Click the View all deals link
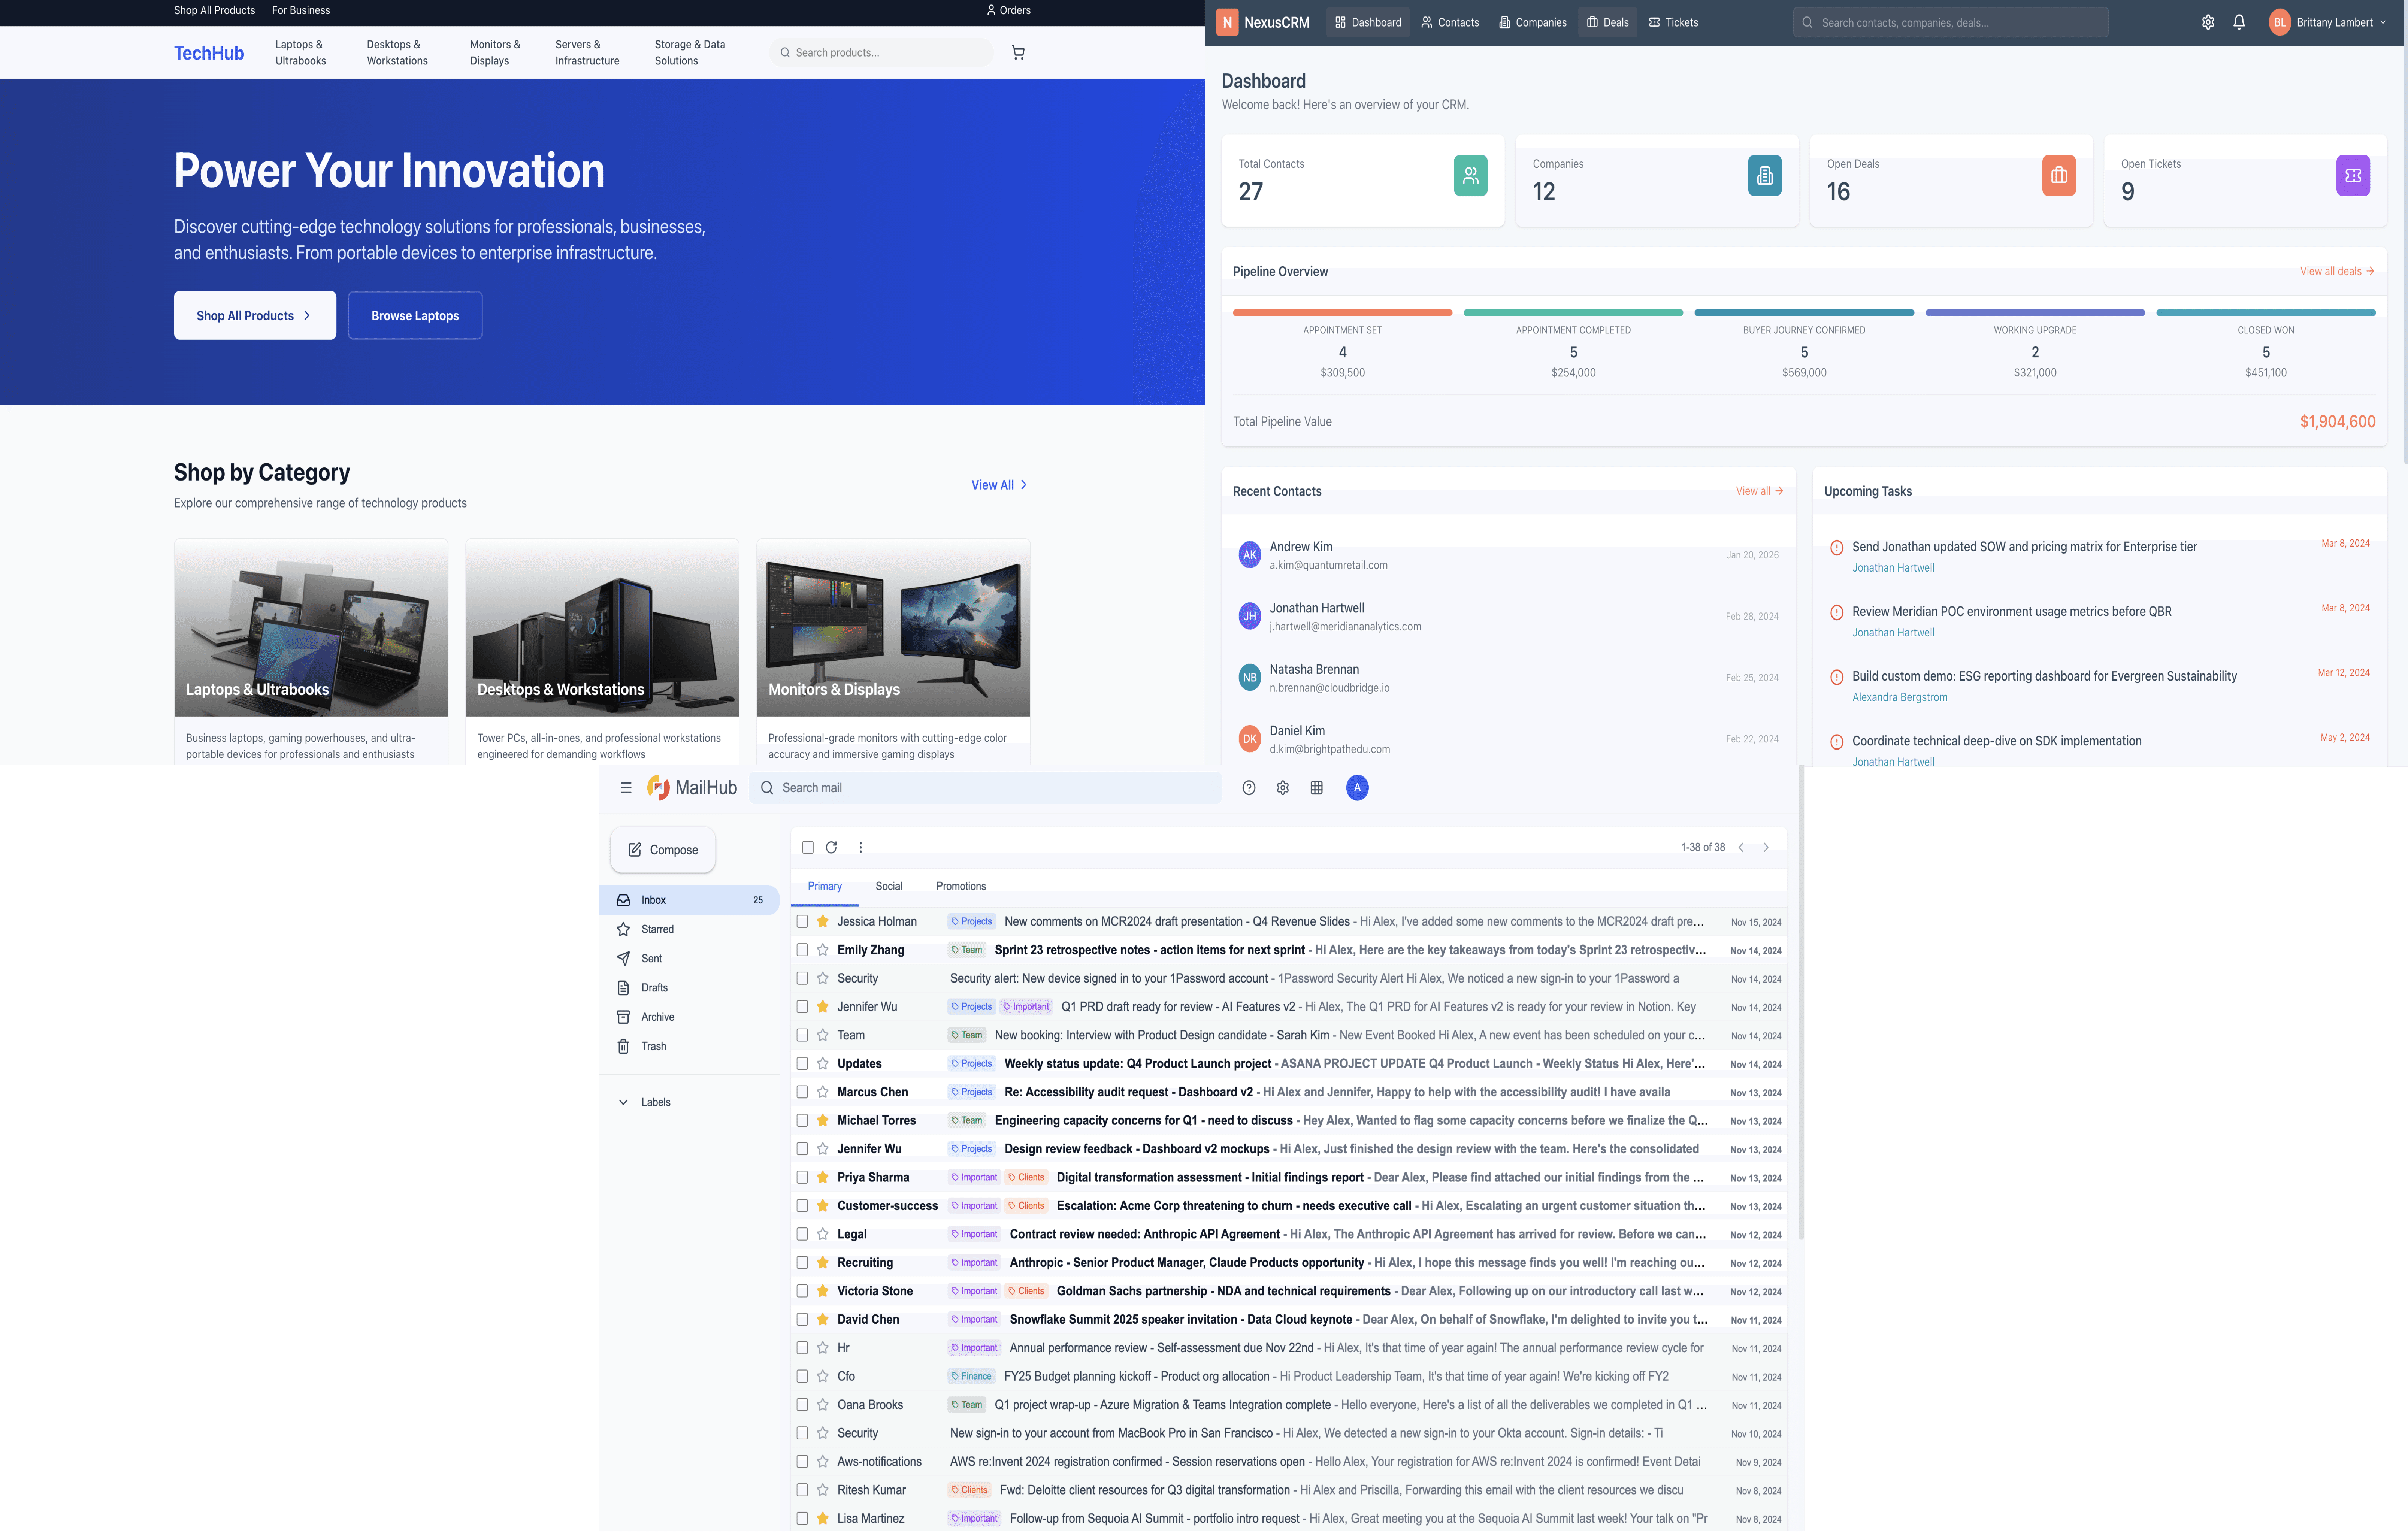Screen dimensions: 2408x1535 [x=2337, y=271]
